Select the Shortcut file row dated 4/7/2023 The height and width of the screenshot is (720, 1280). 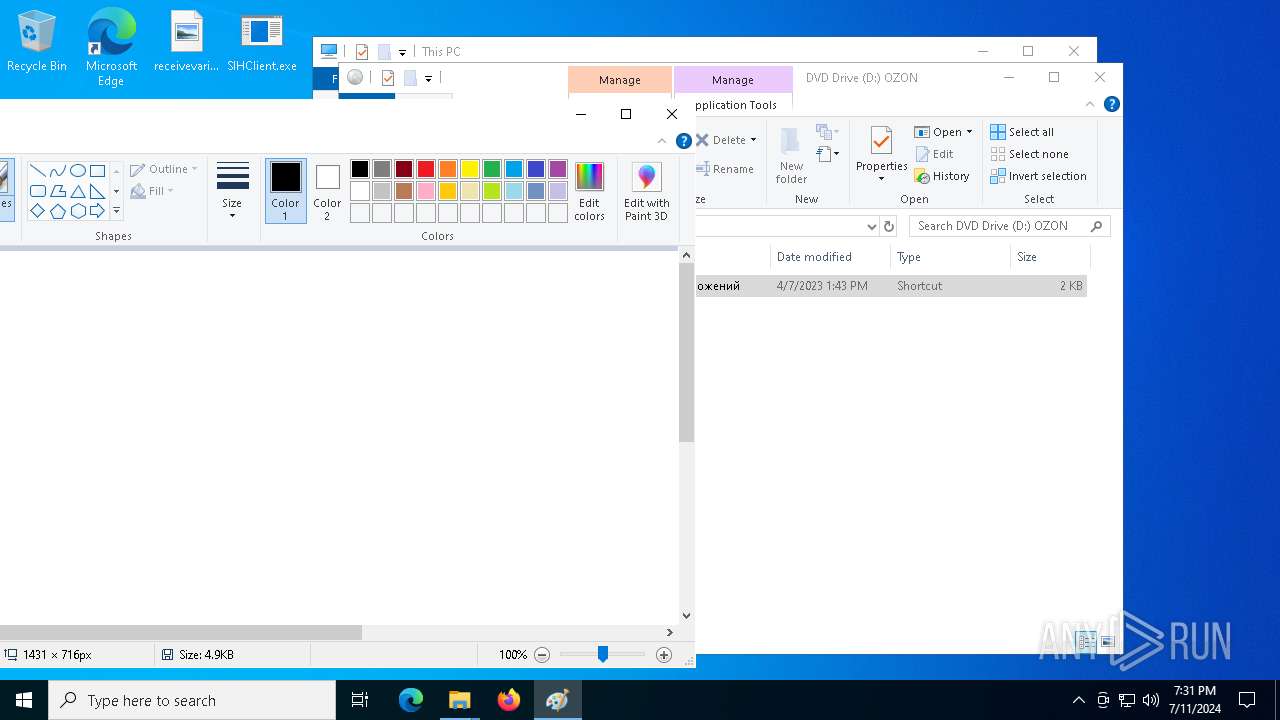(891, 286)
